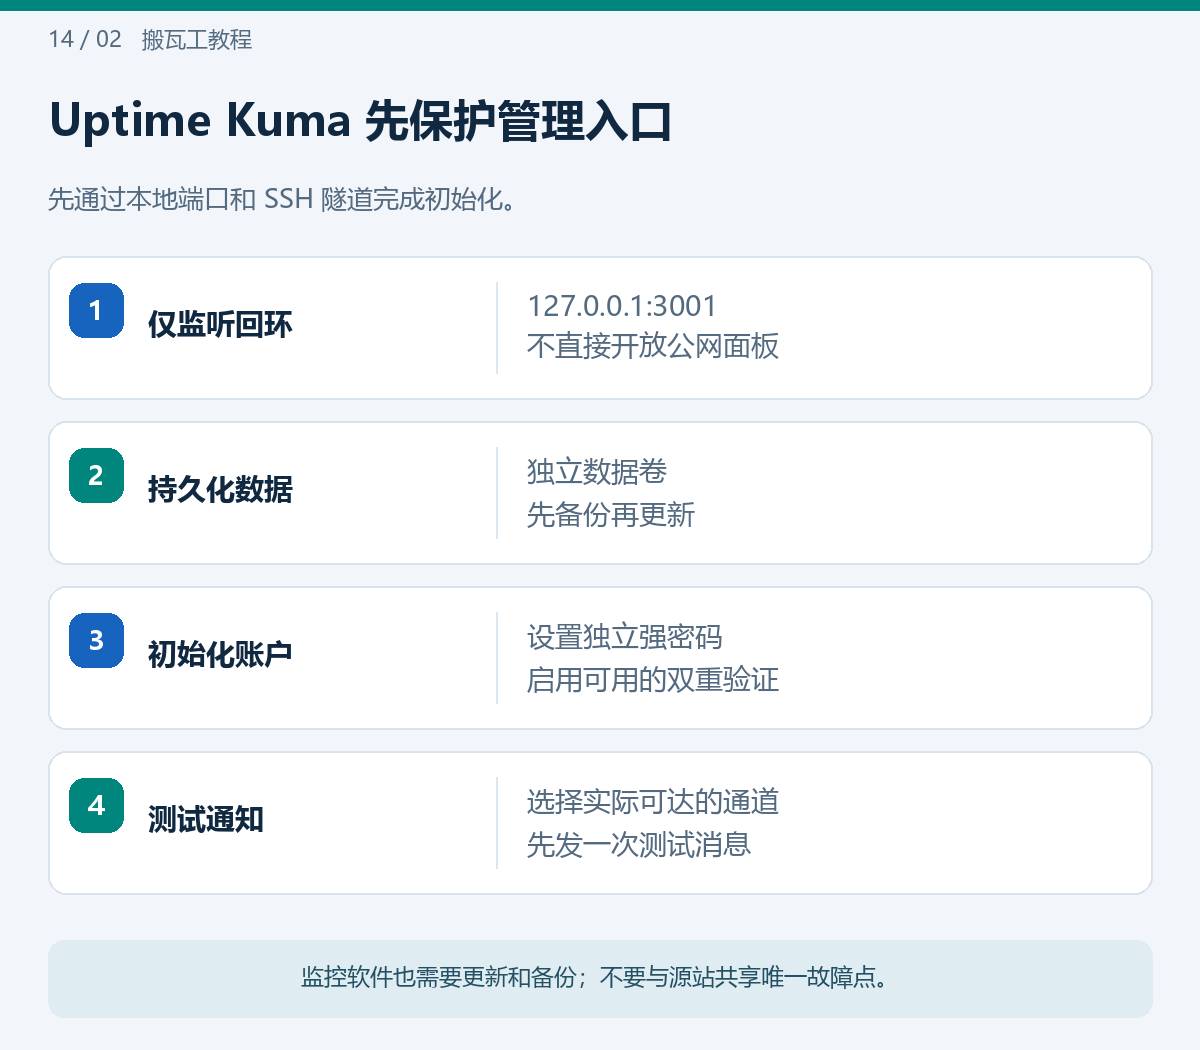
Task: Click the text 独立数据卷
Action: [x=597, y=472]
